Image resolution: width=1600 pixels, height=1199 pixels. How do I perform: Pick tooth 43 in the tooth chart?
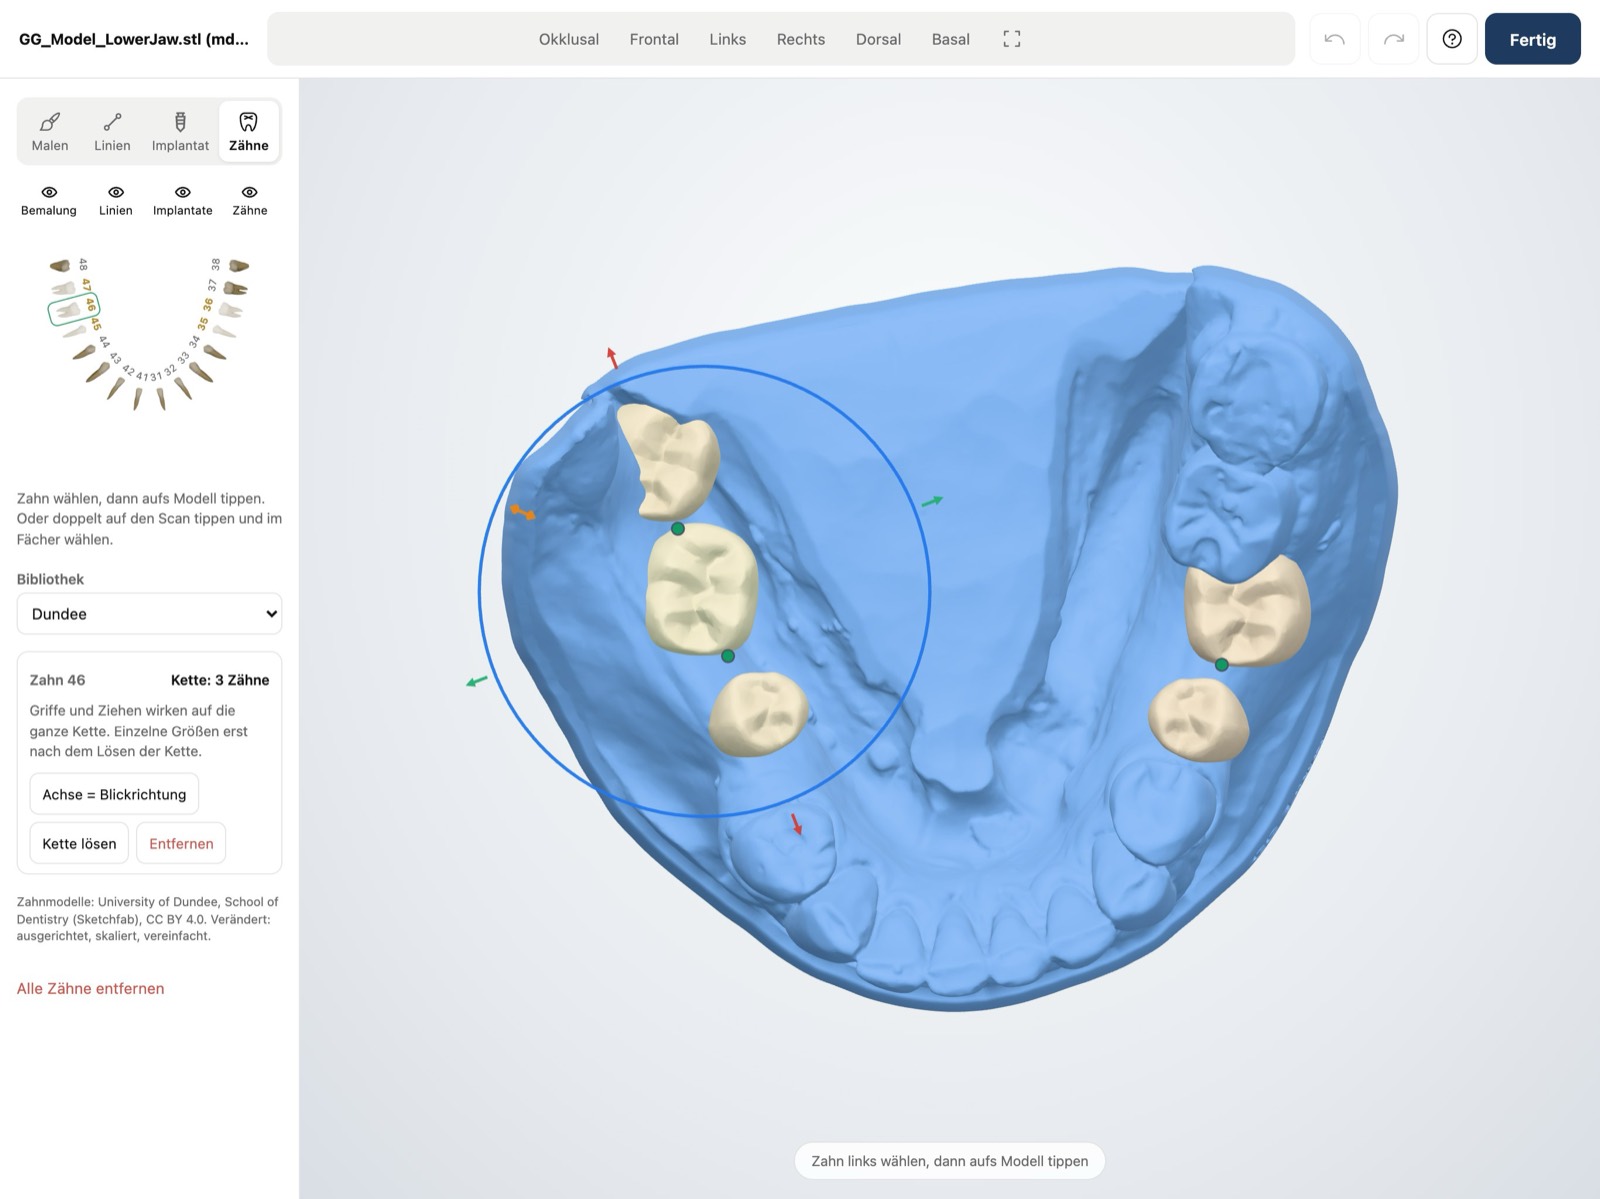point(98,370)
